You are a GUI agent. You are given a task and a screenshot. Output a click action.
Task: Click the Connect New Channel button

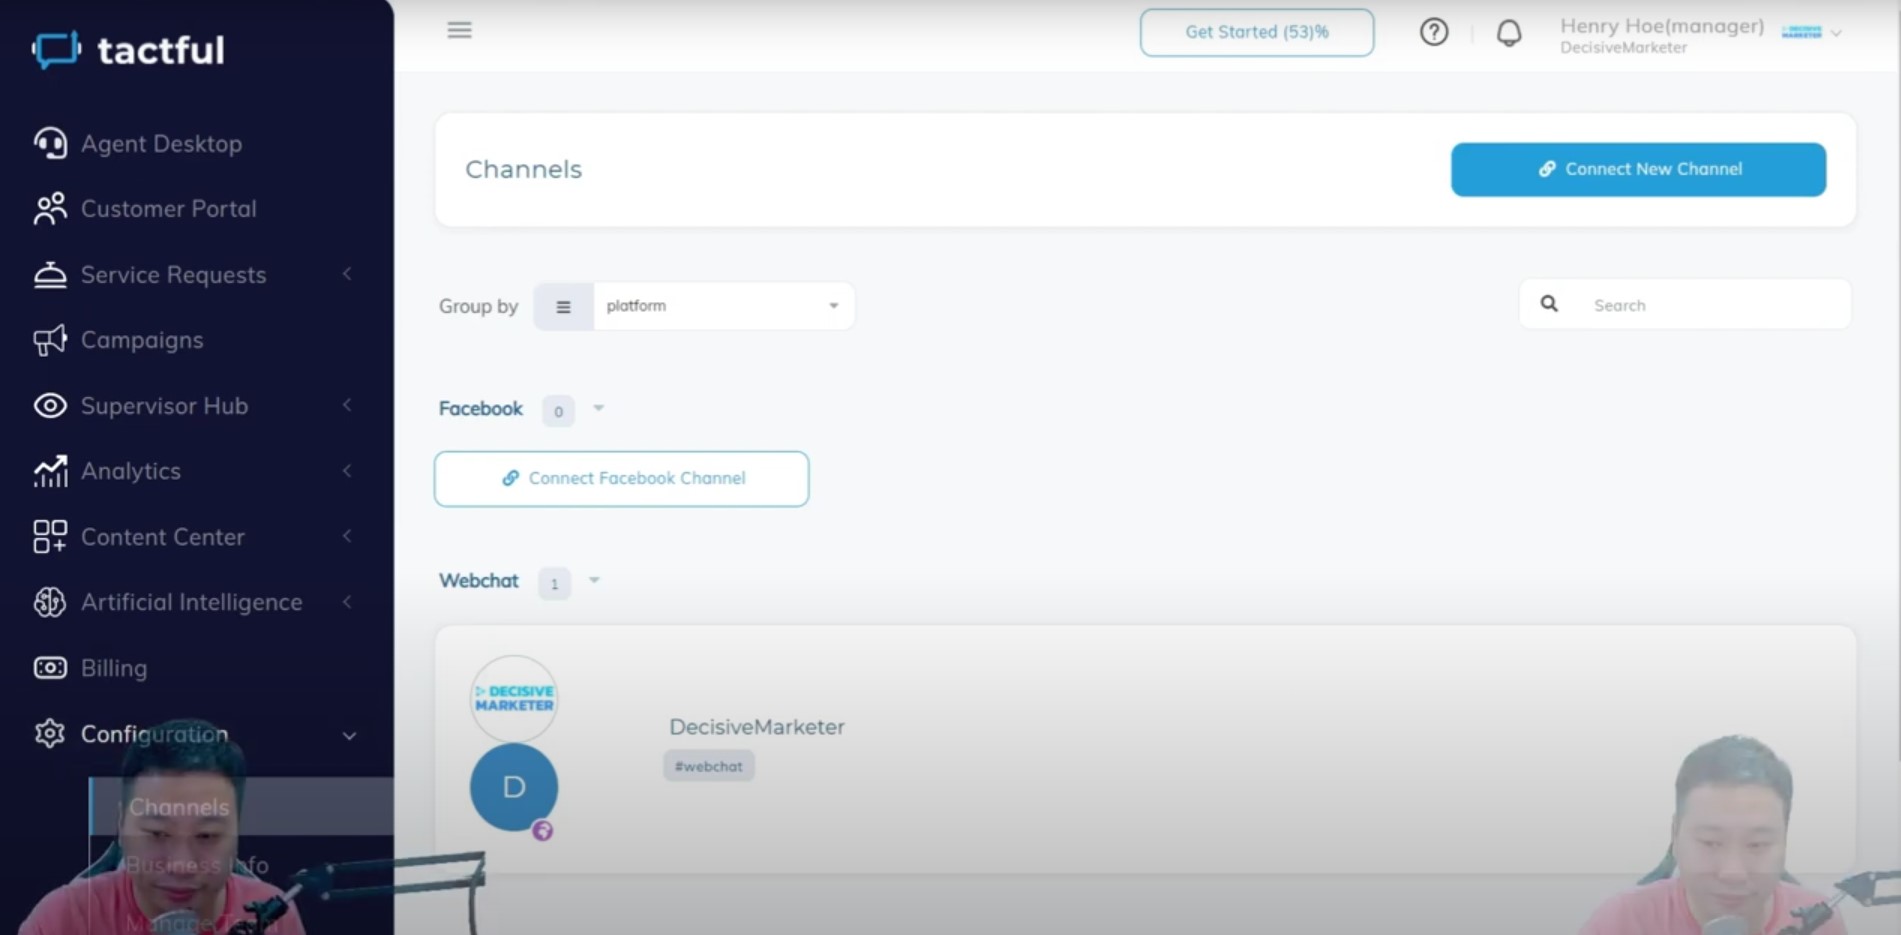coord(1638,169)
